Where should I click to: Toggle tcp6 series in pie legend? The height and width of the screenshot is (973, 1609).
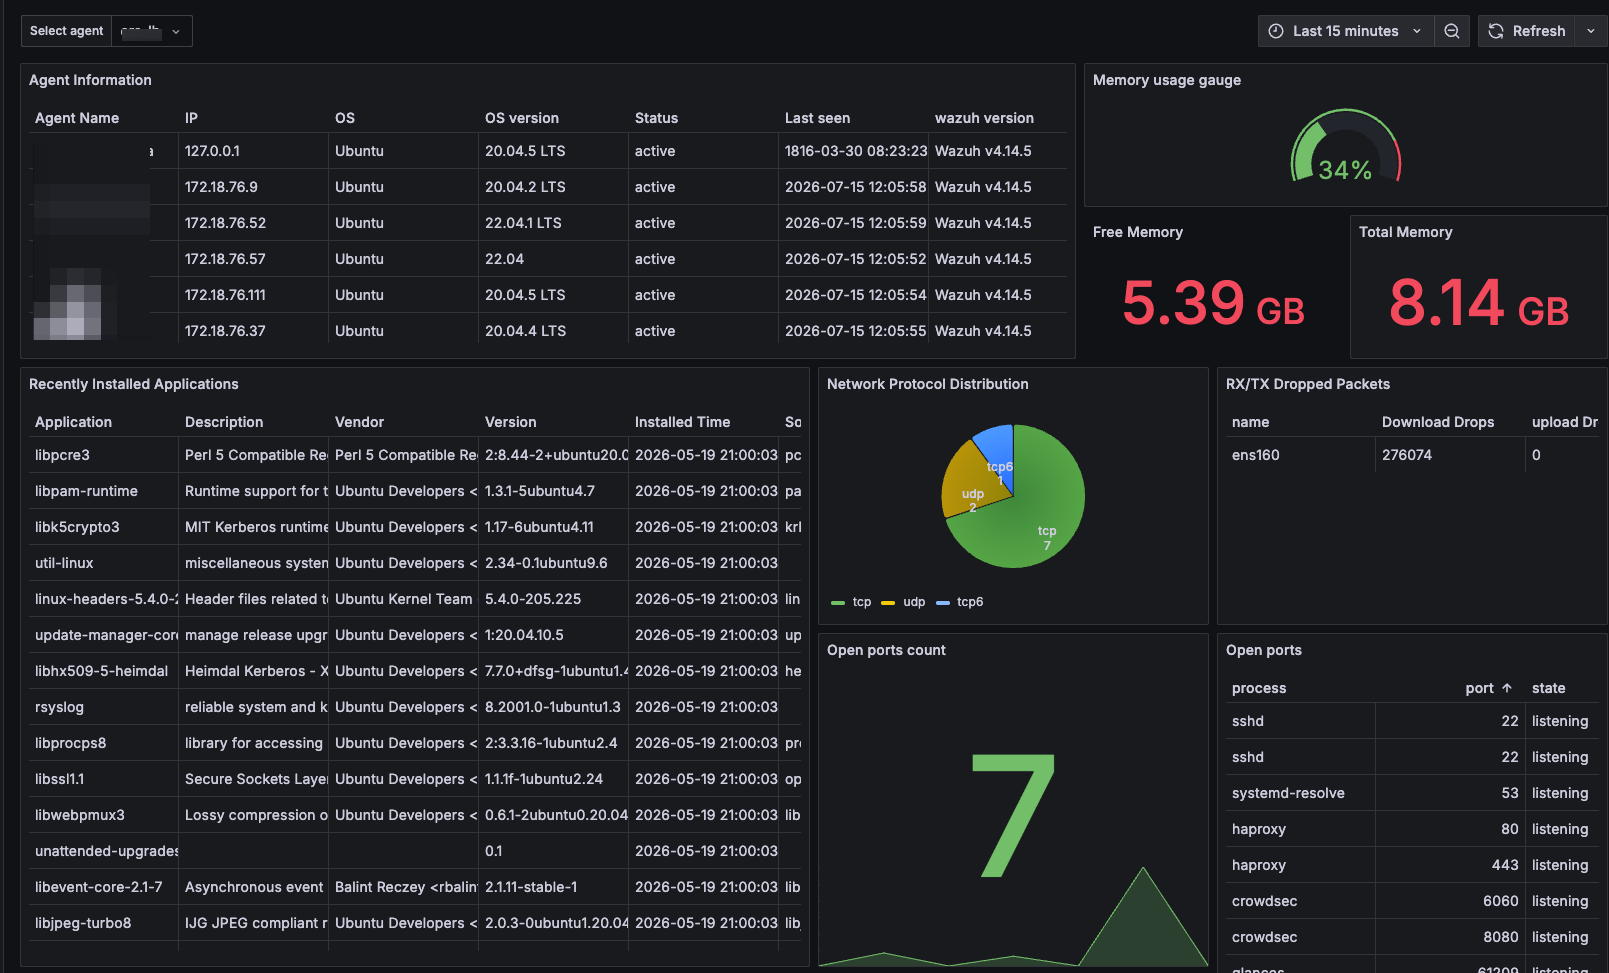960,602
